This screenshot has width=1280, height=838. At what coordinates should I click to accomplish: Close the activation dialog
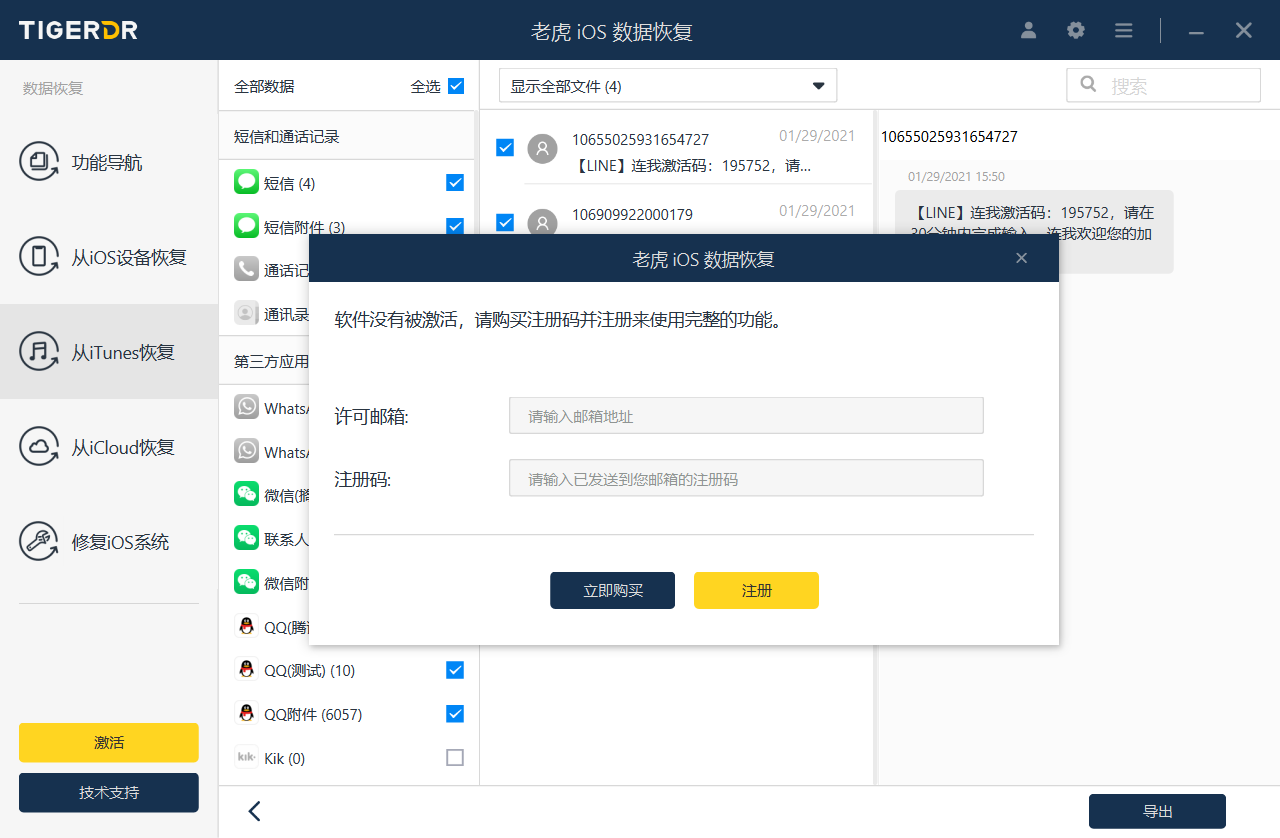pos(1021,259)
